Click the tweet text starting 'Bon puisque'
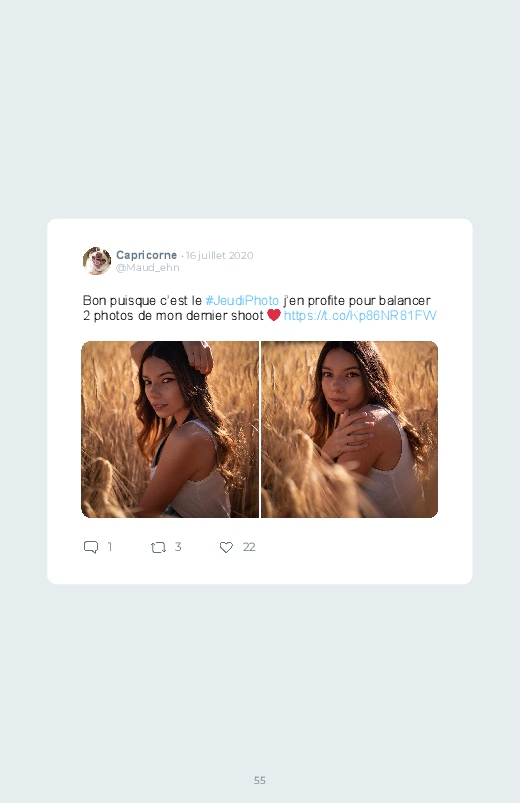 pos(259,308)
